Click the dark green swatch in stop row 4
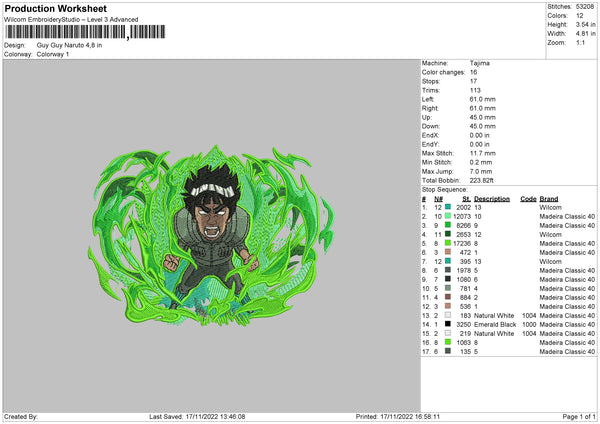The image size is (600, 424). pos(448,234)
